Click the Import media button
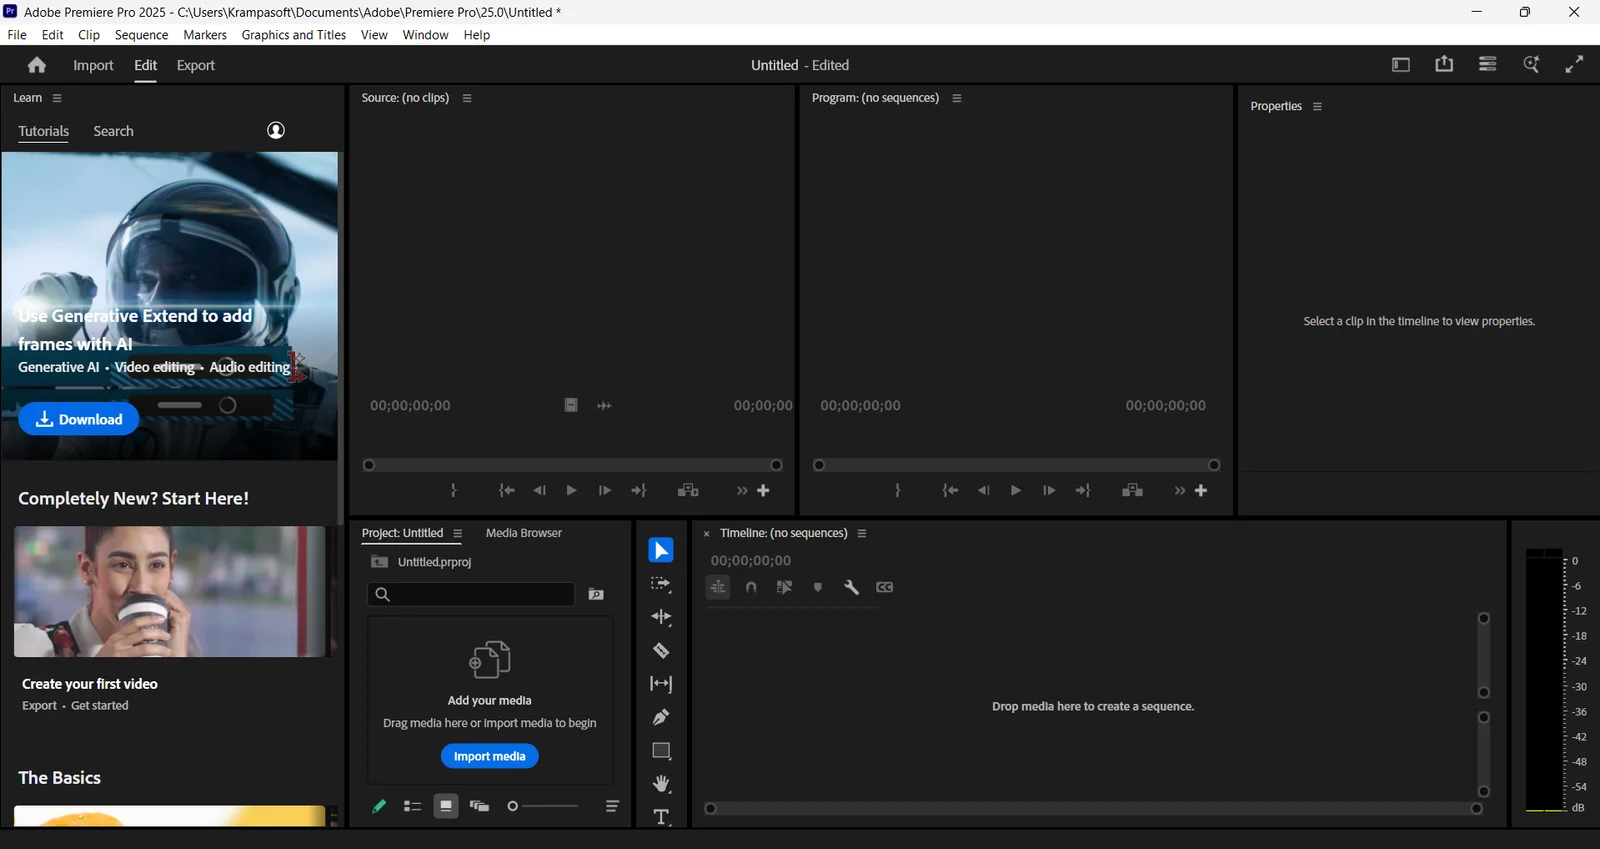1600x849 pixels. 490,756
